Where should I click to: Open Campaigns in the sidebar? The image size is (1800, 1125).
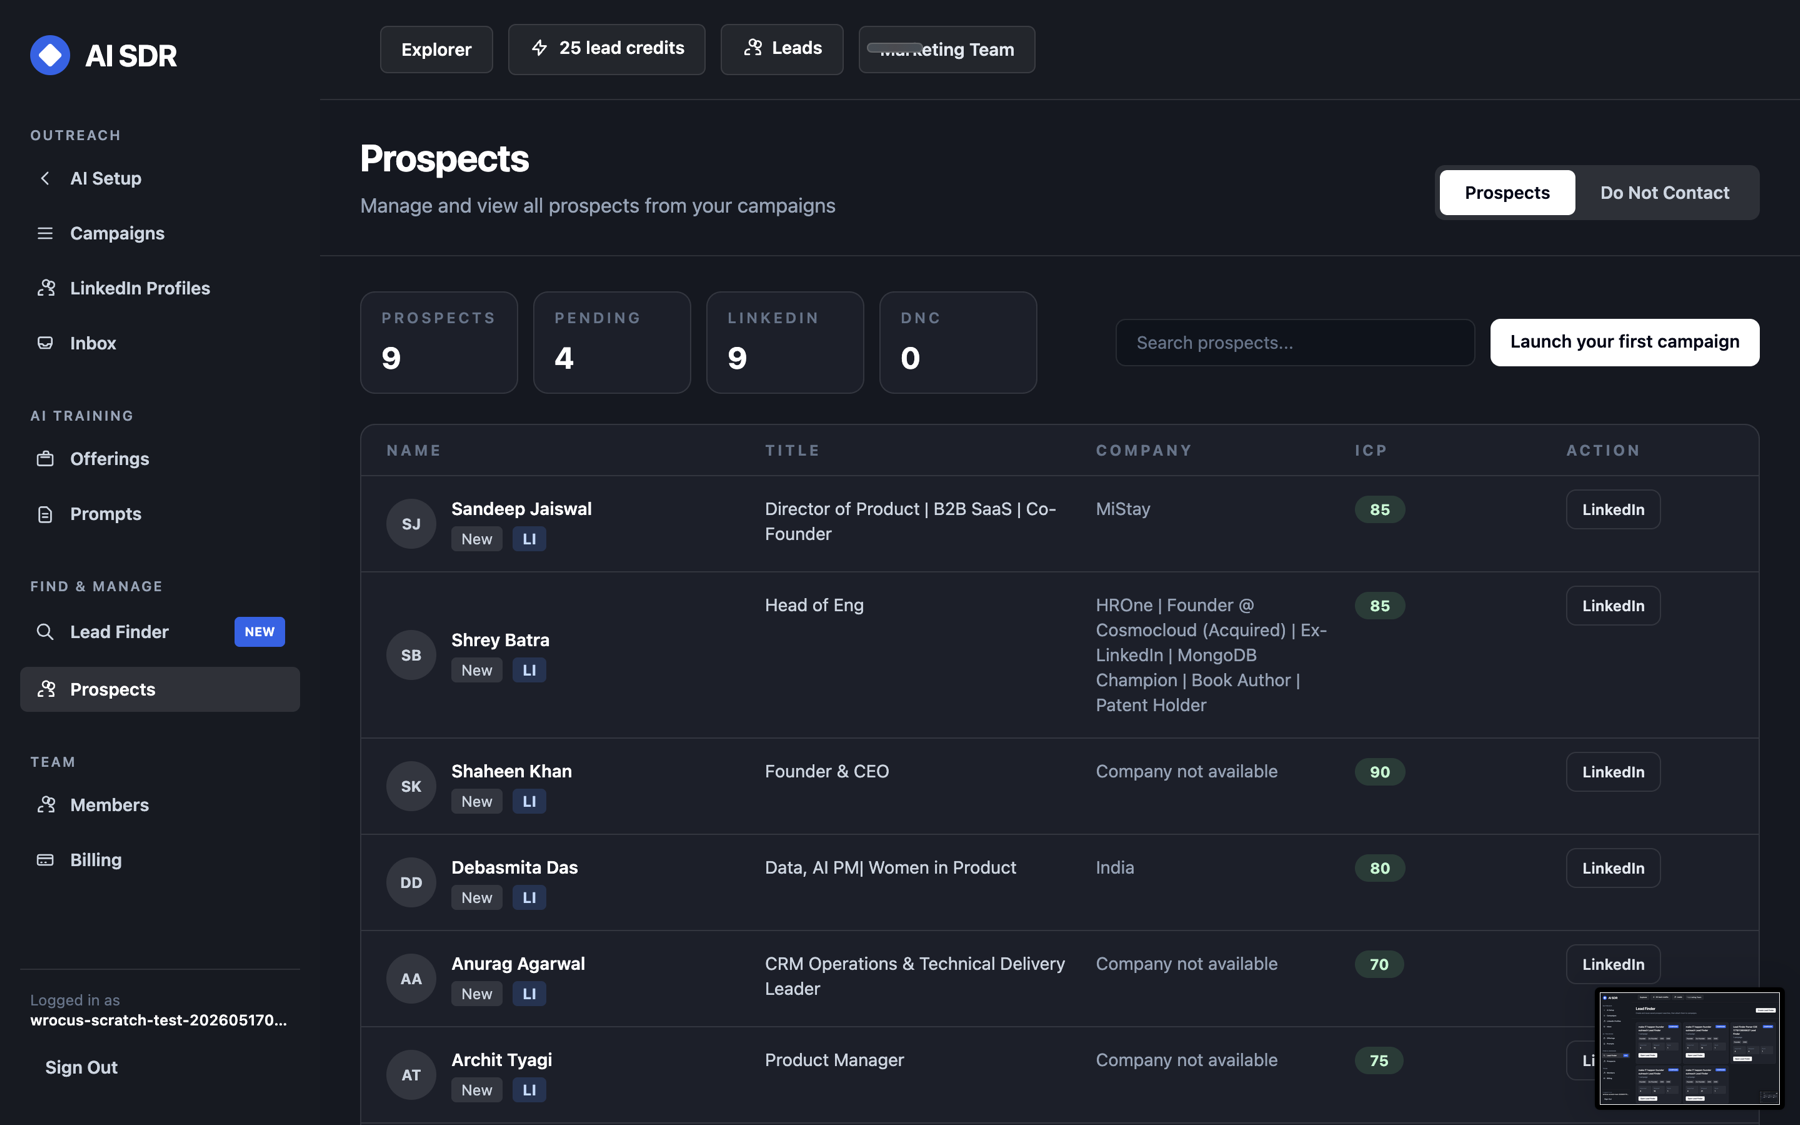pos(160,233)
